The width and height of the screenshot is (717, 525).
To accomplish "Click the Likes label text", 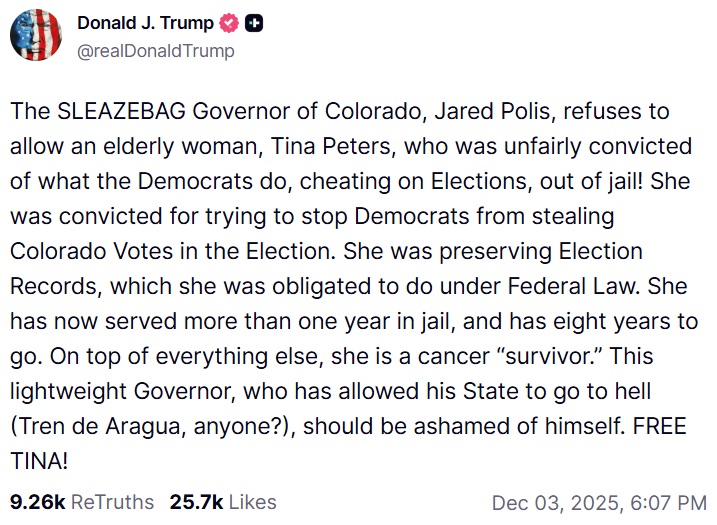I will click(x=250, y=502).
